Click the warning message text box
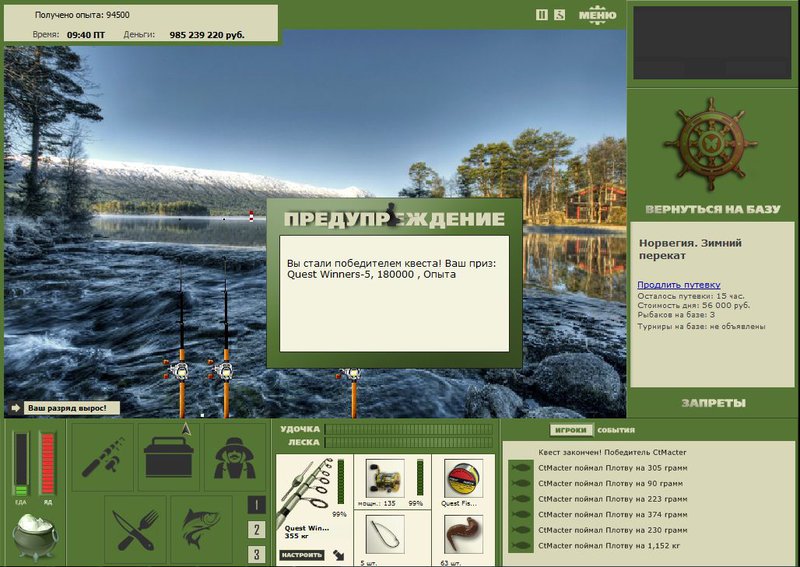Image resolution: width=800 pixels, height=567 pixels. [394, 293]
